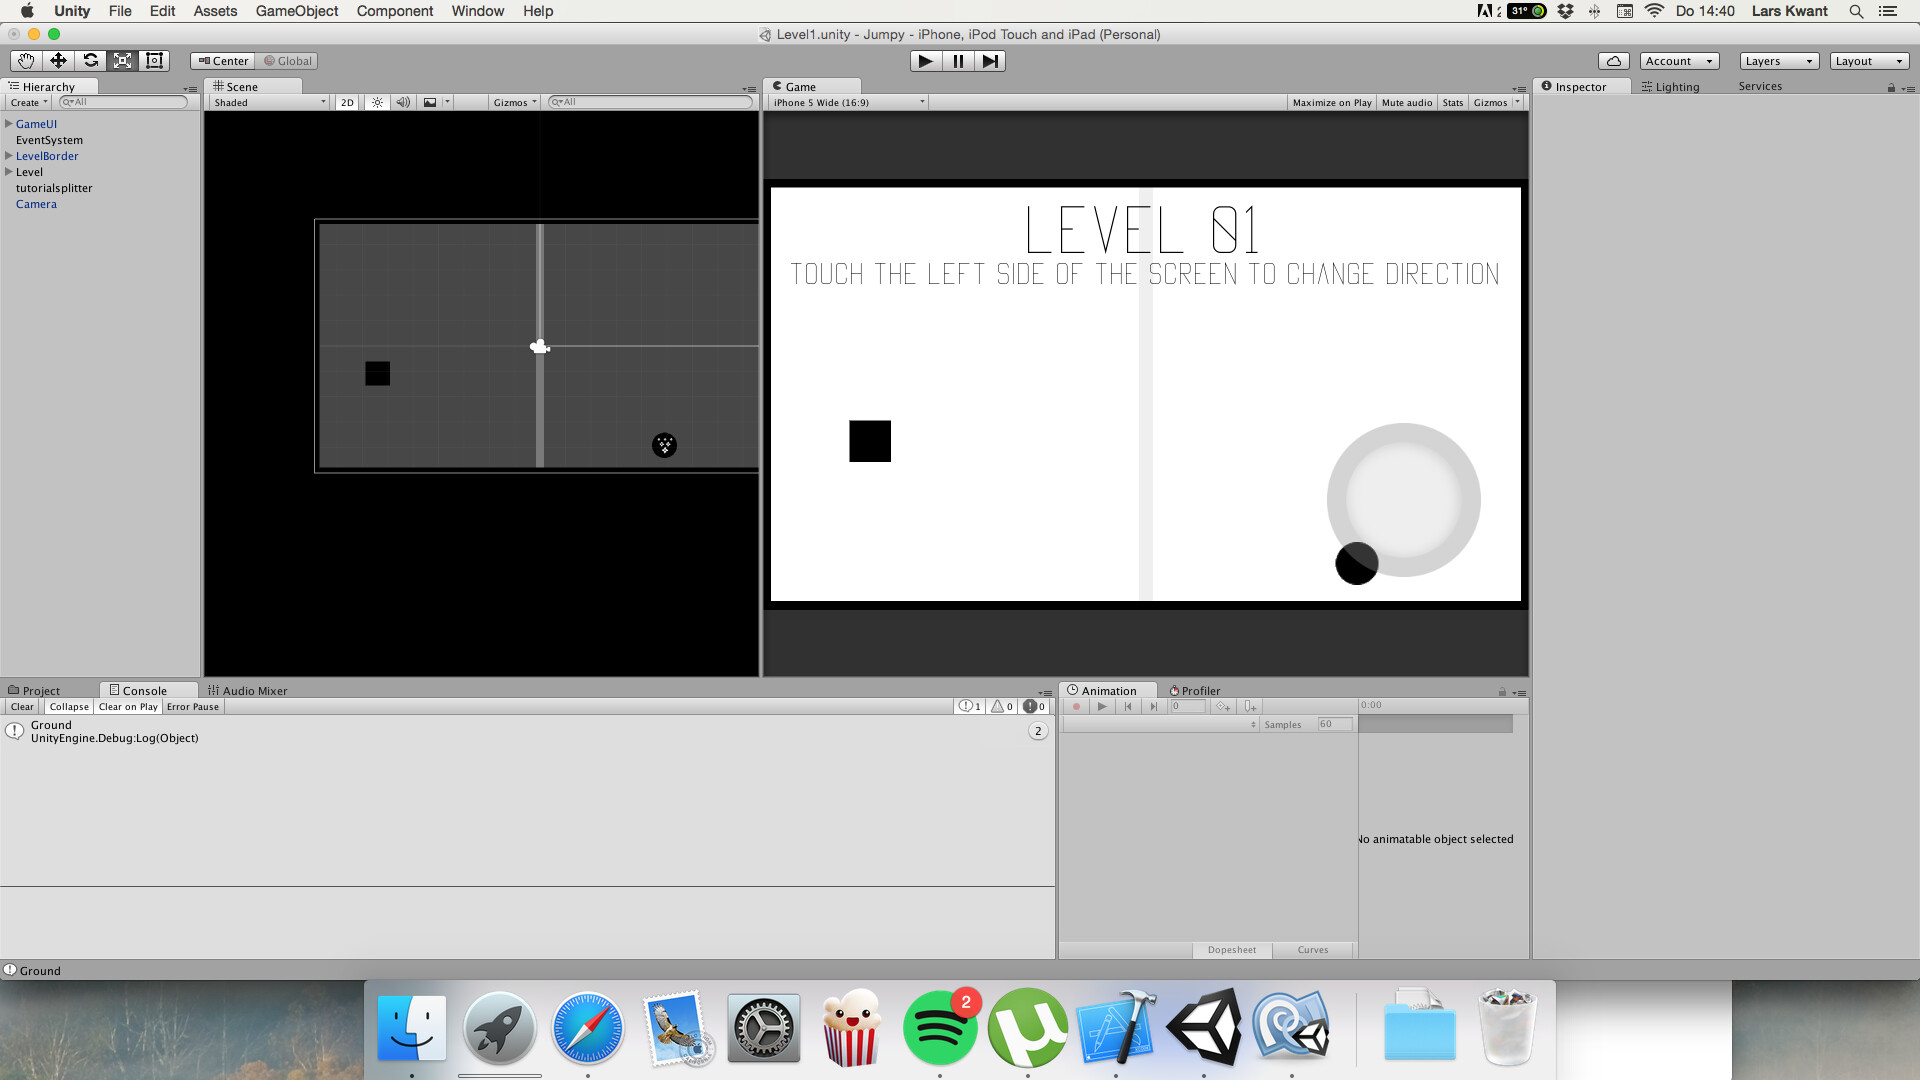Image resolution: width=1920 pixels, height=1080 pixels.
Task: Mute Scene view audio
Action: [402, 101]
